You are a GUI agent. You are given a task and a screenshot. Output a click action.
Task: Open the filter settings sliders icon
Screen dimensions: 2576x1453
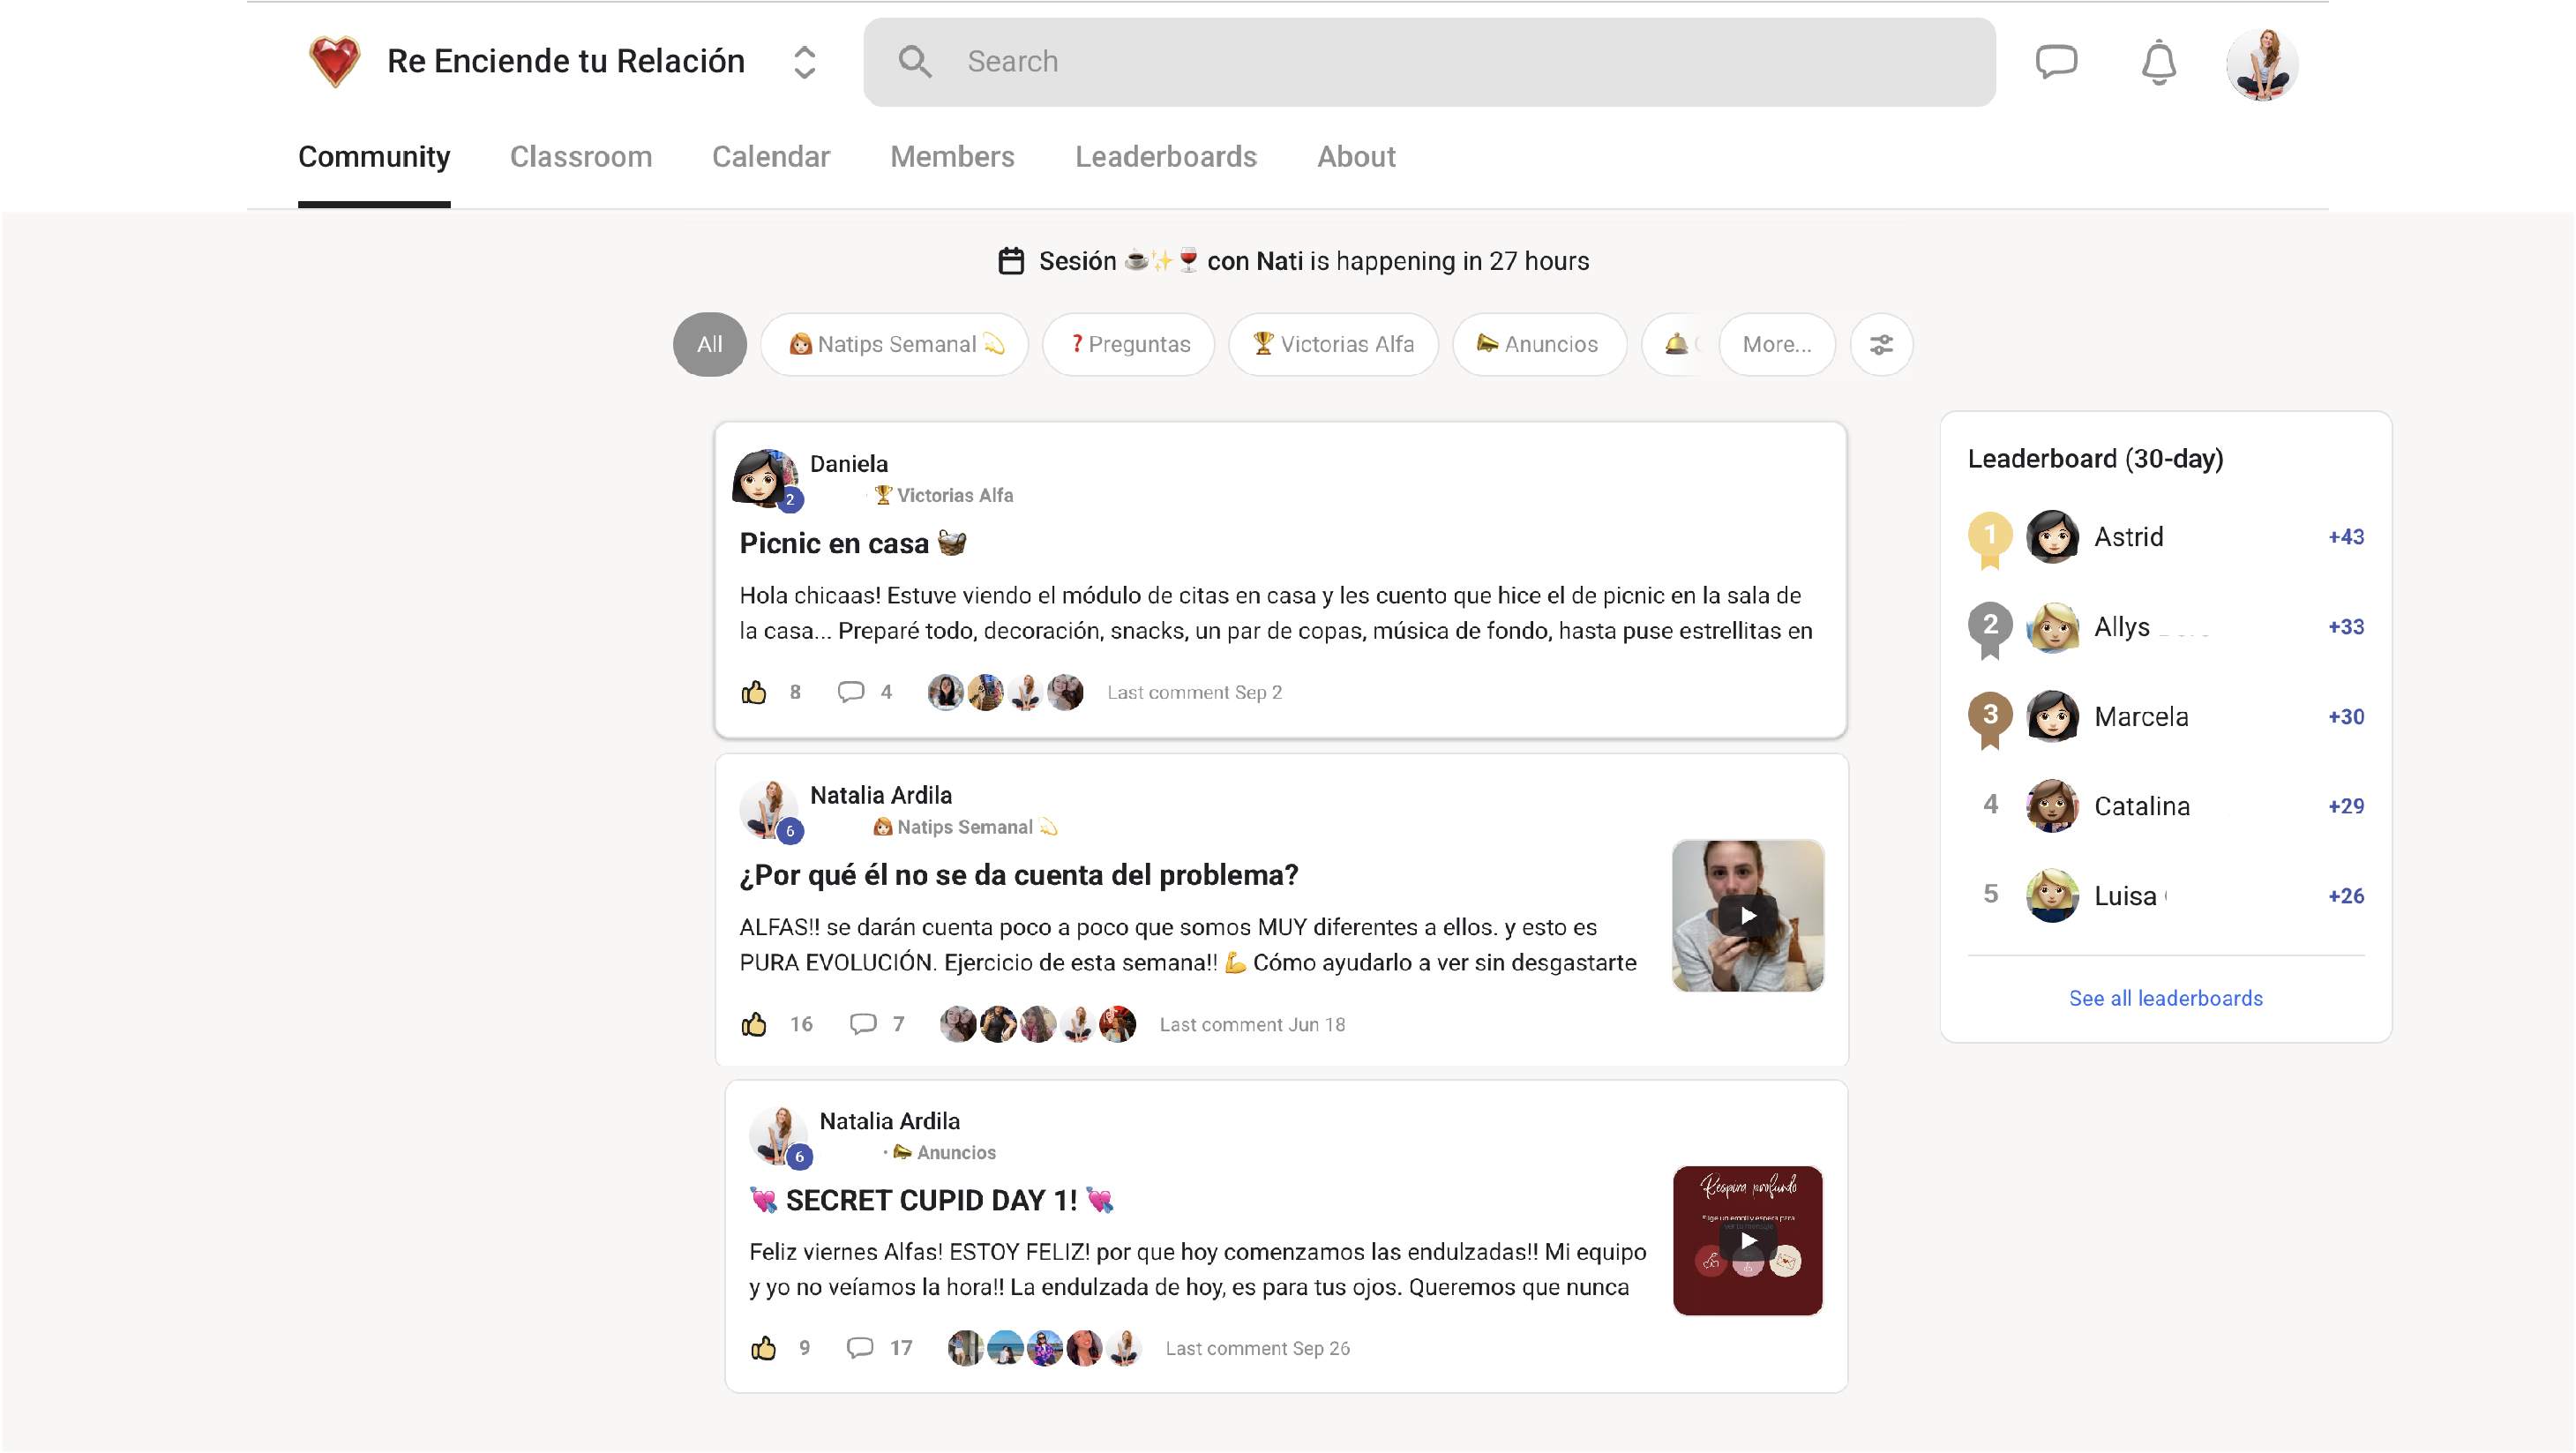point(1881,345)
